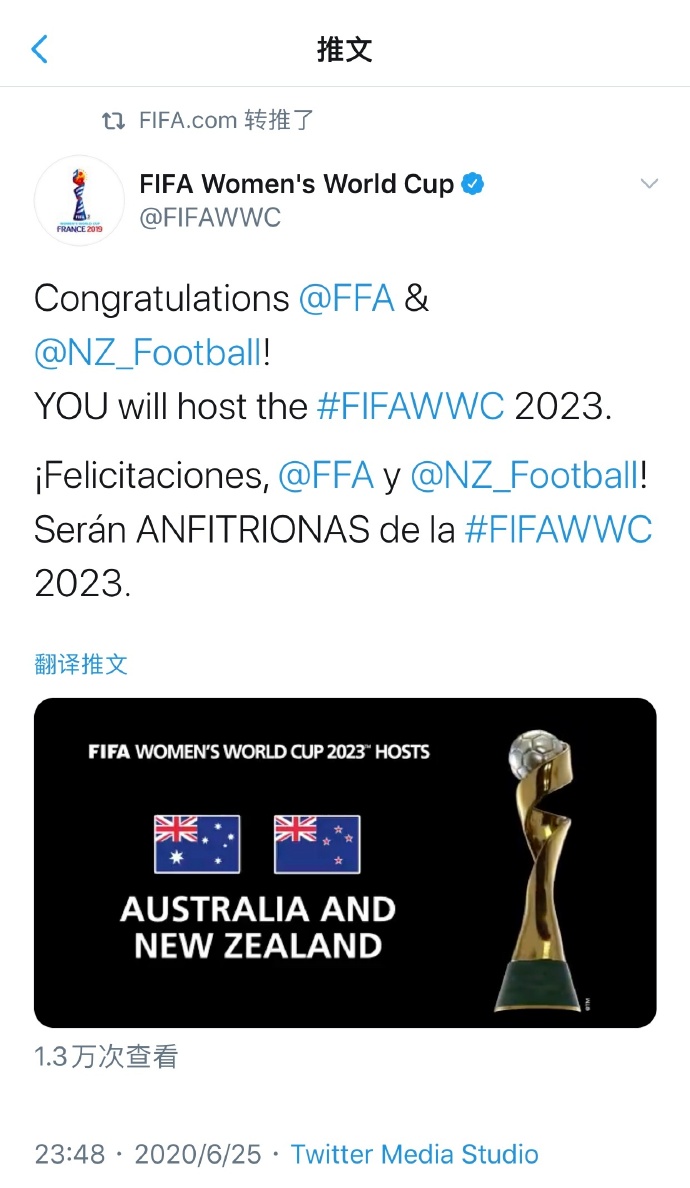
Task: Open @FFA mention in Spanish text
Action: 325,476
